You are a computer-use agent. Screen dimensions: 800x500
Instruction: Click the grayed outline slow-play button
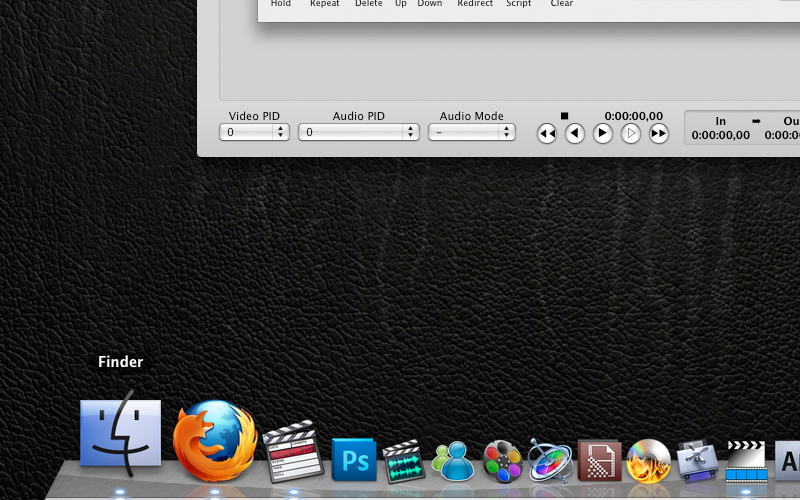click(631, 134)
